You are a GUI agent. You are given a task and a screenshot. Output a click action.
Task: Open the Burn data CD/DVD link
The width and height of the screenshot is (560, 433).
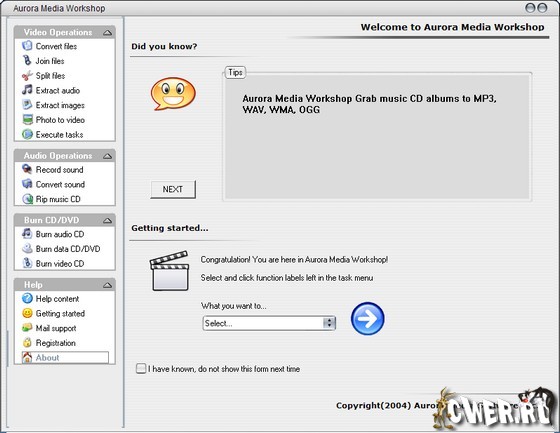click(x=68, y=249)
